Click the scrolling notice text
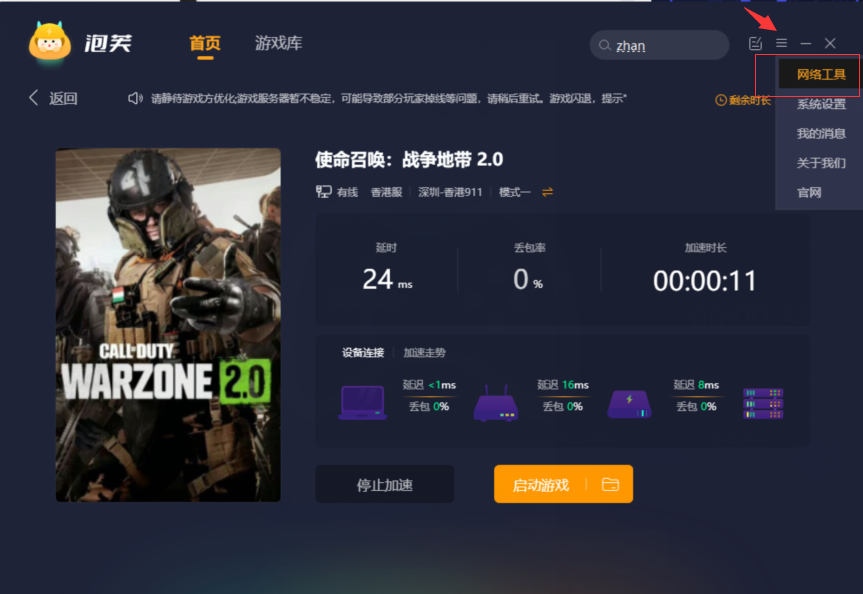The image size is (863, 594). pyautogui.click(x=389, y=99)
